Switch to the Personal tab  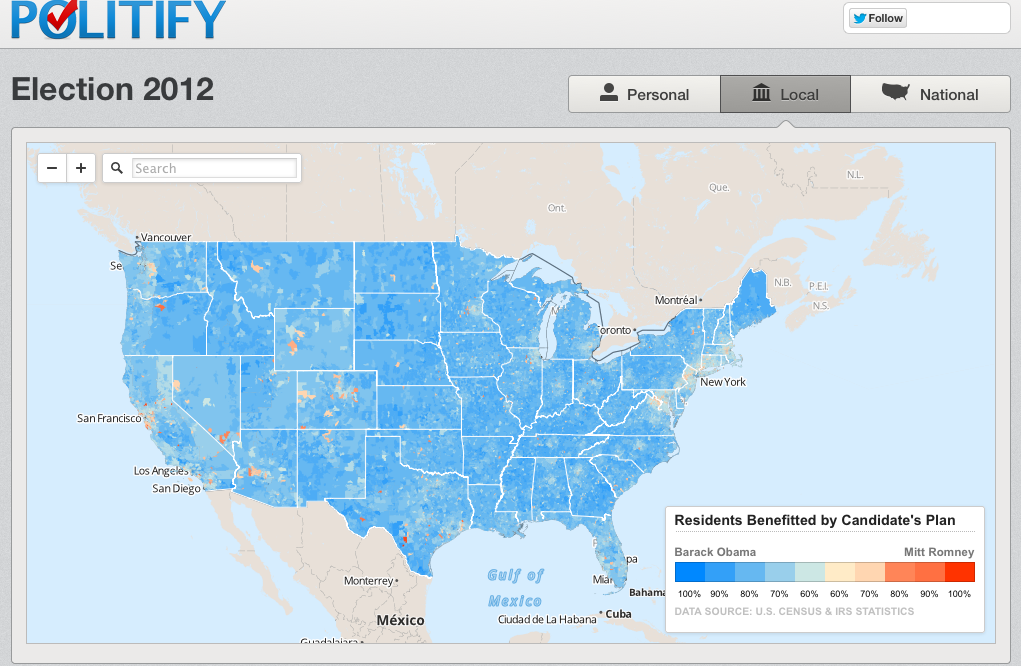click(x=644, y=95)
